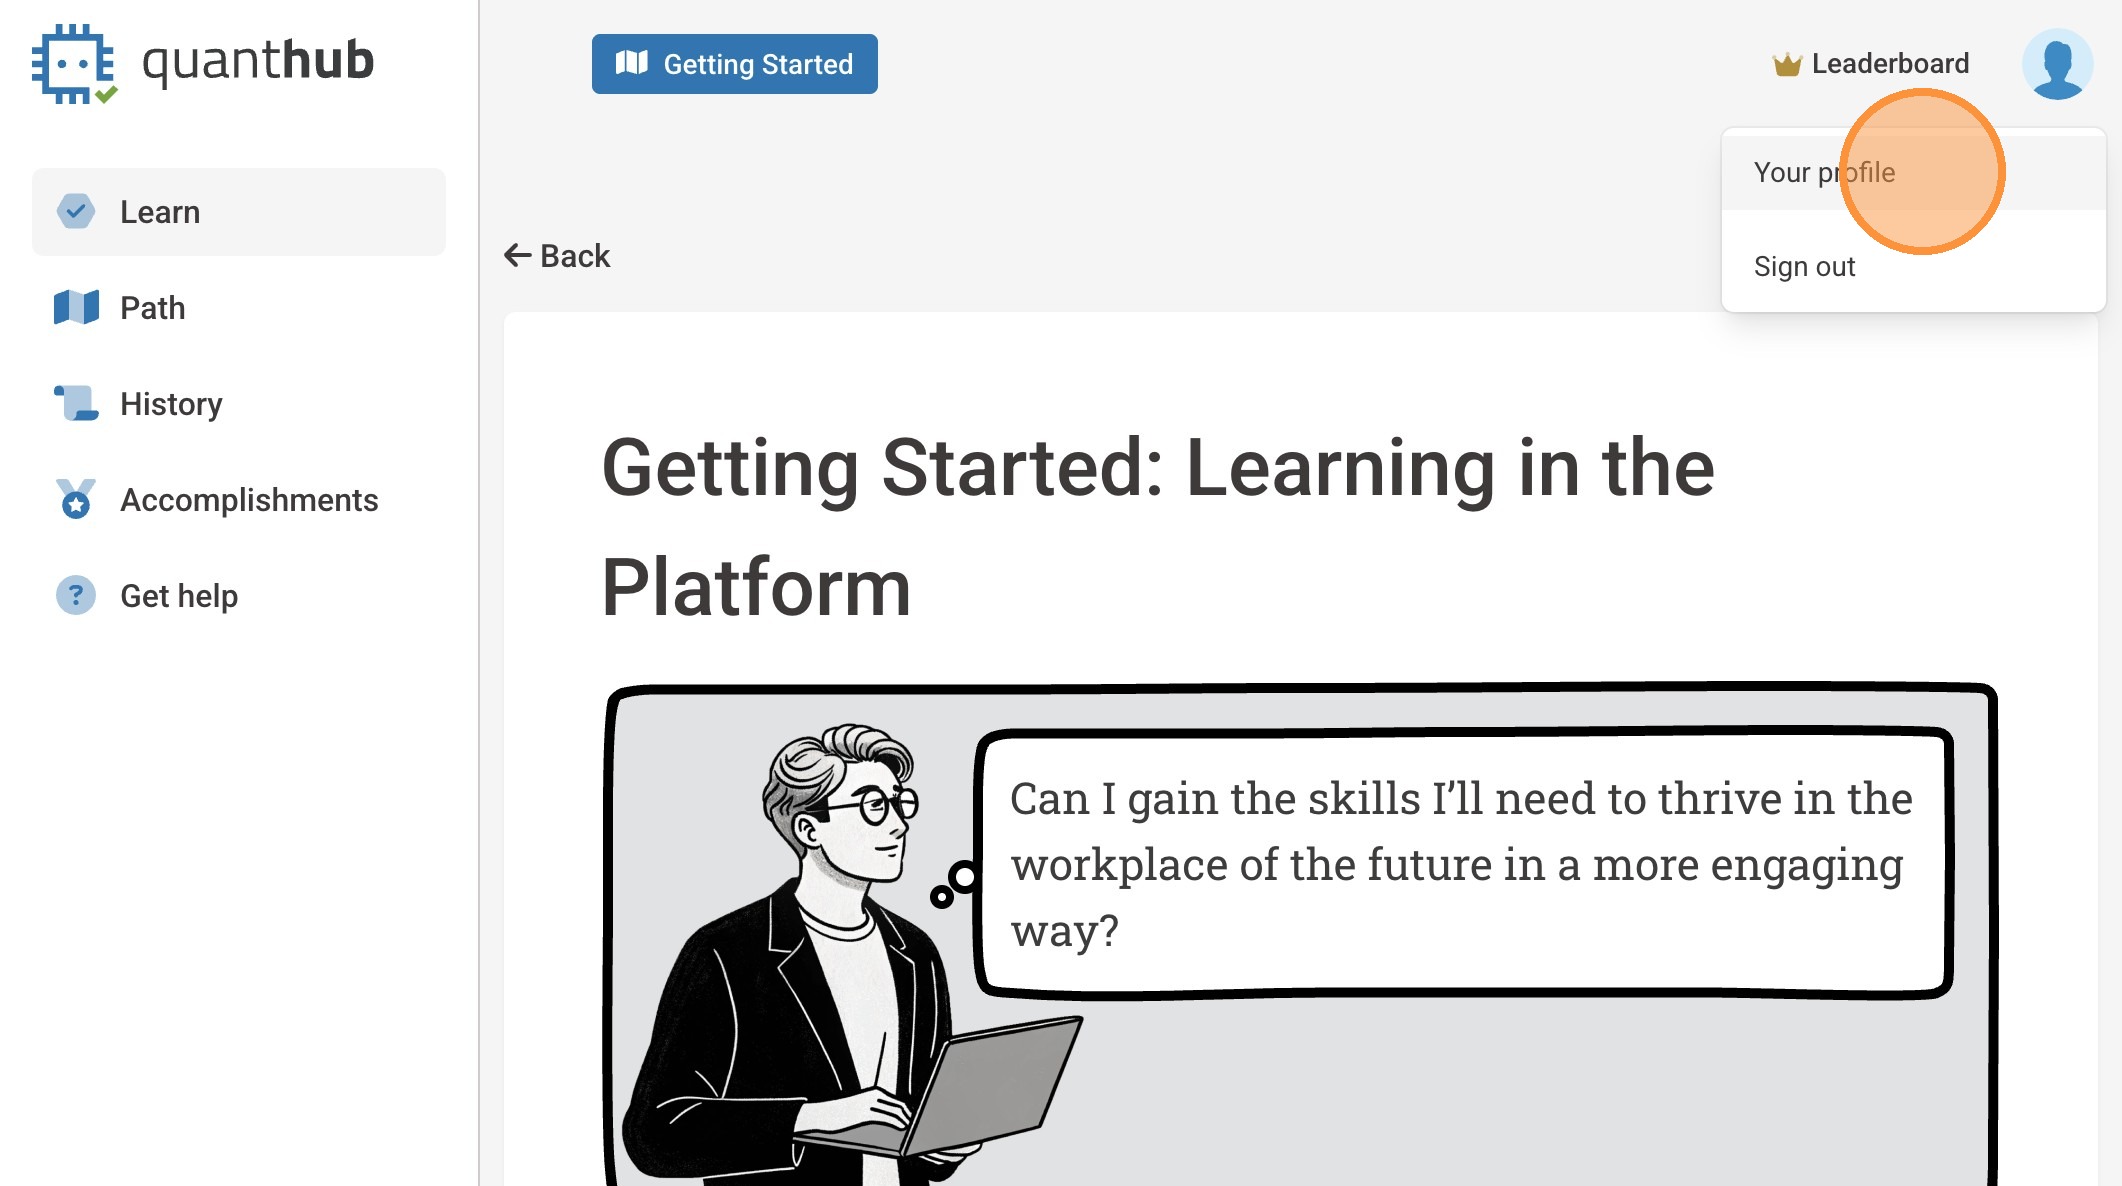2122x1186 pixels.
Task: Navigate to the Learn section
Action: [160, 212]
